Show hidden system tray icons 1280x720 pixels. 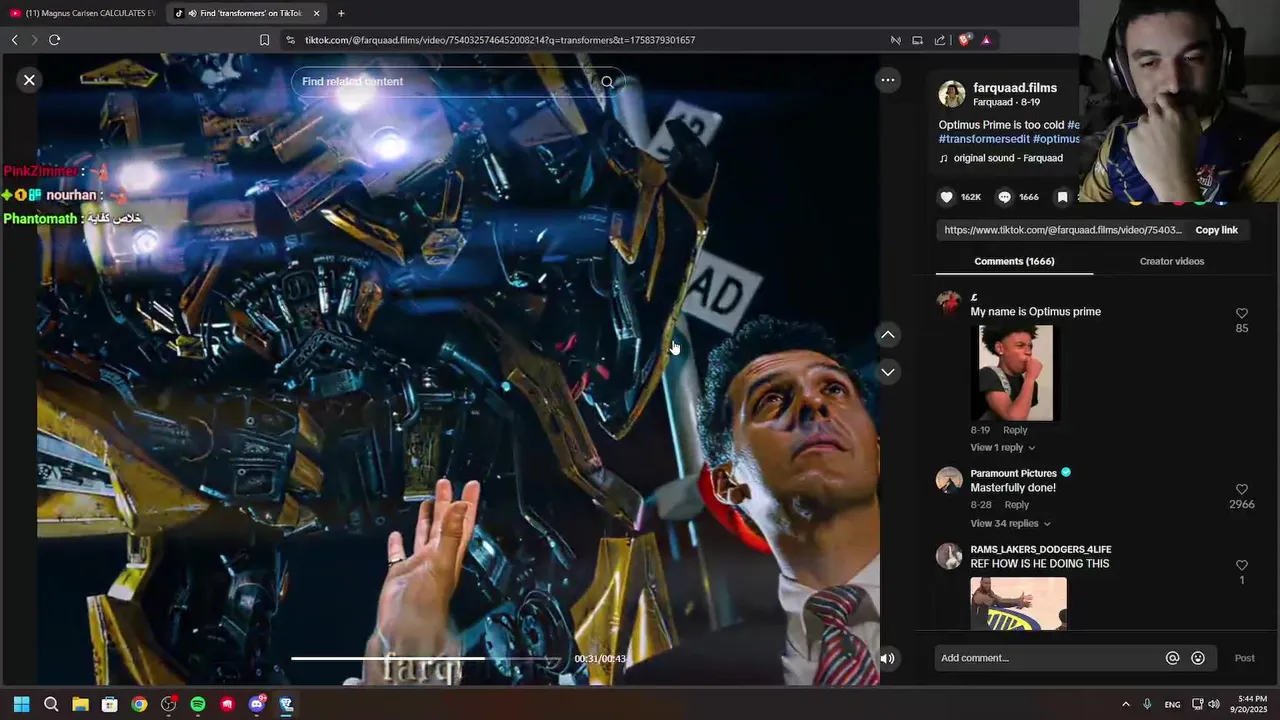click(1125, 704)
